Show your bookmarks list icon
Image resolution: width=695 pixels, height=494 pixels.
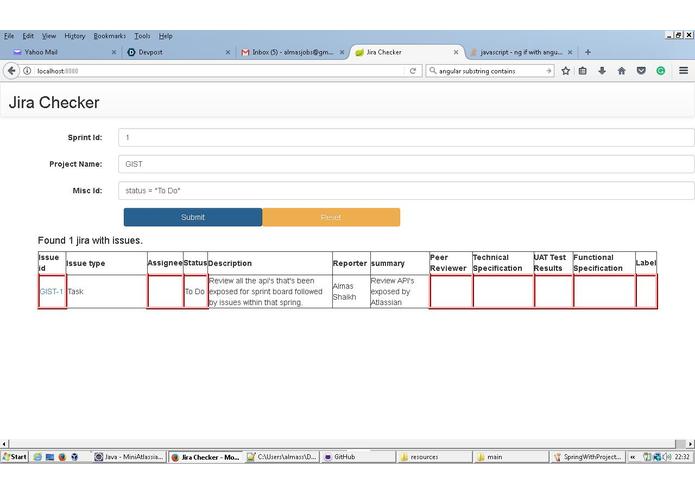(583, 71)
